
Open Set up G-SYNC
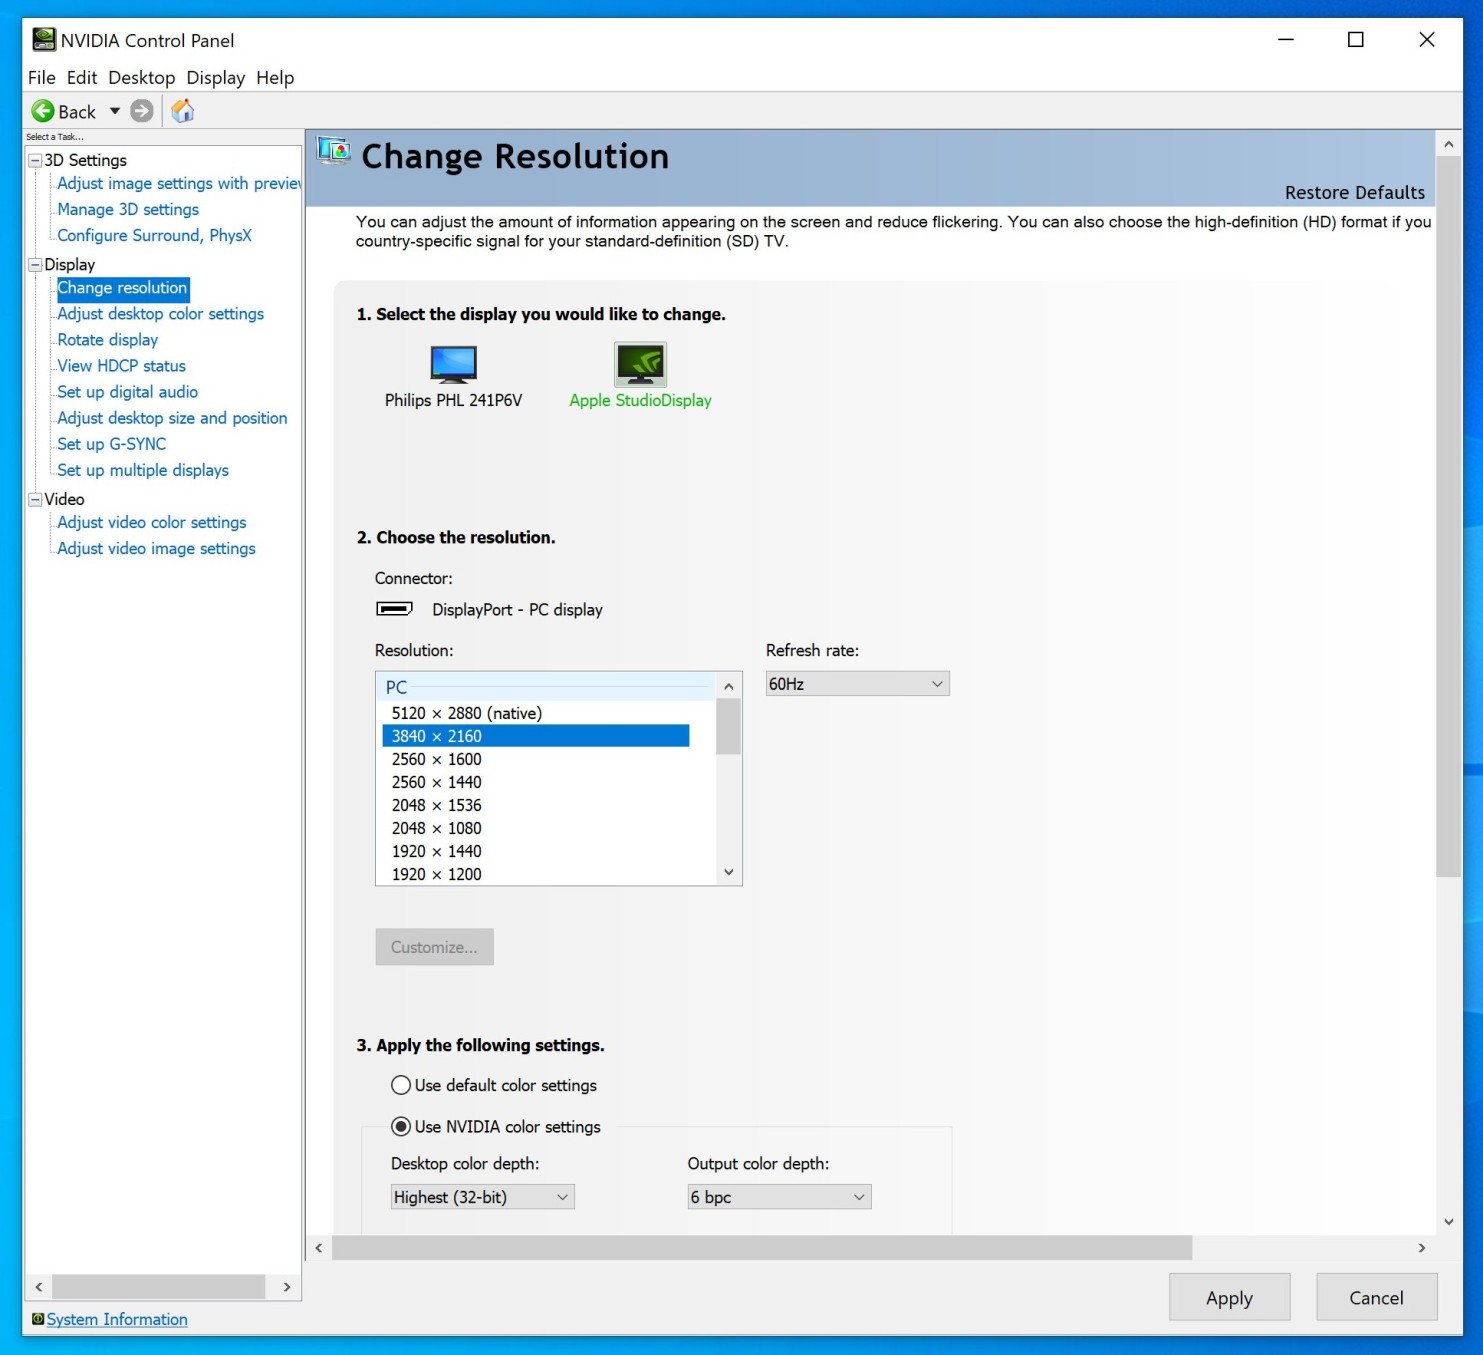click(x=111, y=444)
